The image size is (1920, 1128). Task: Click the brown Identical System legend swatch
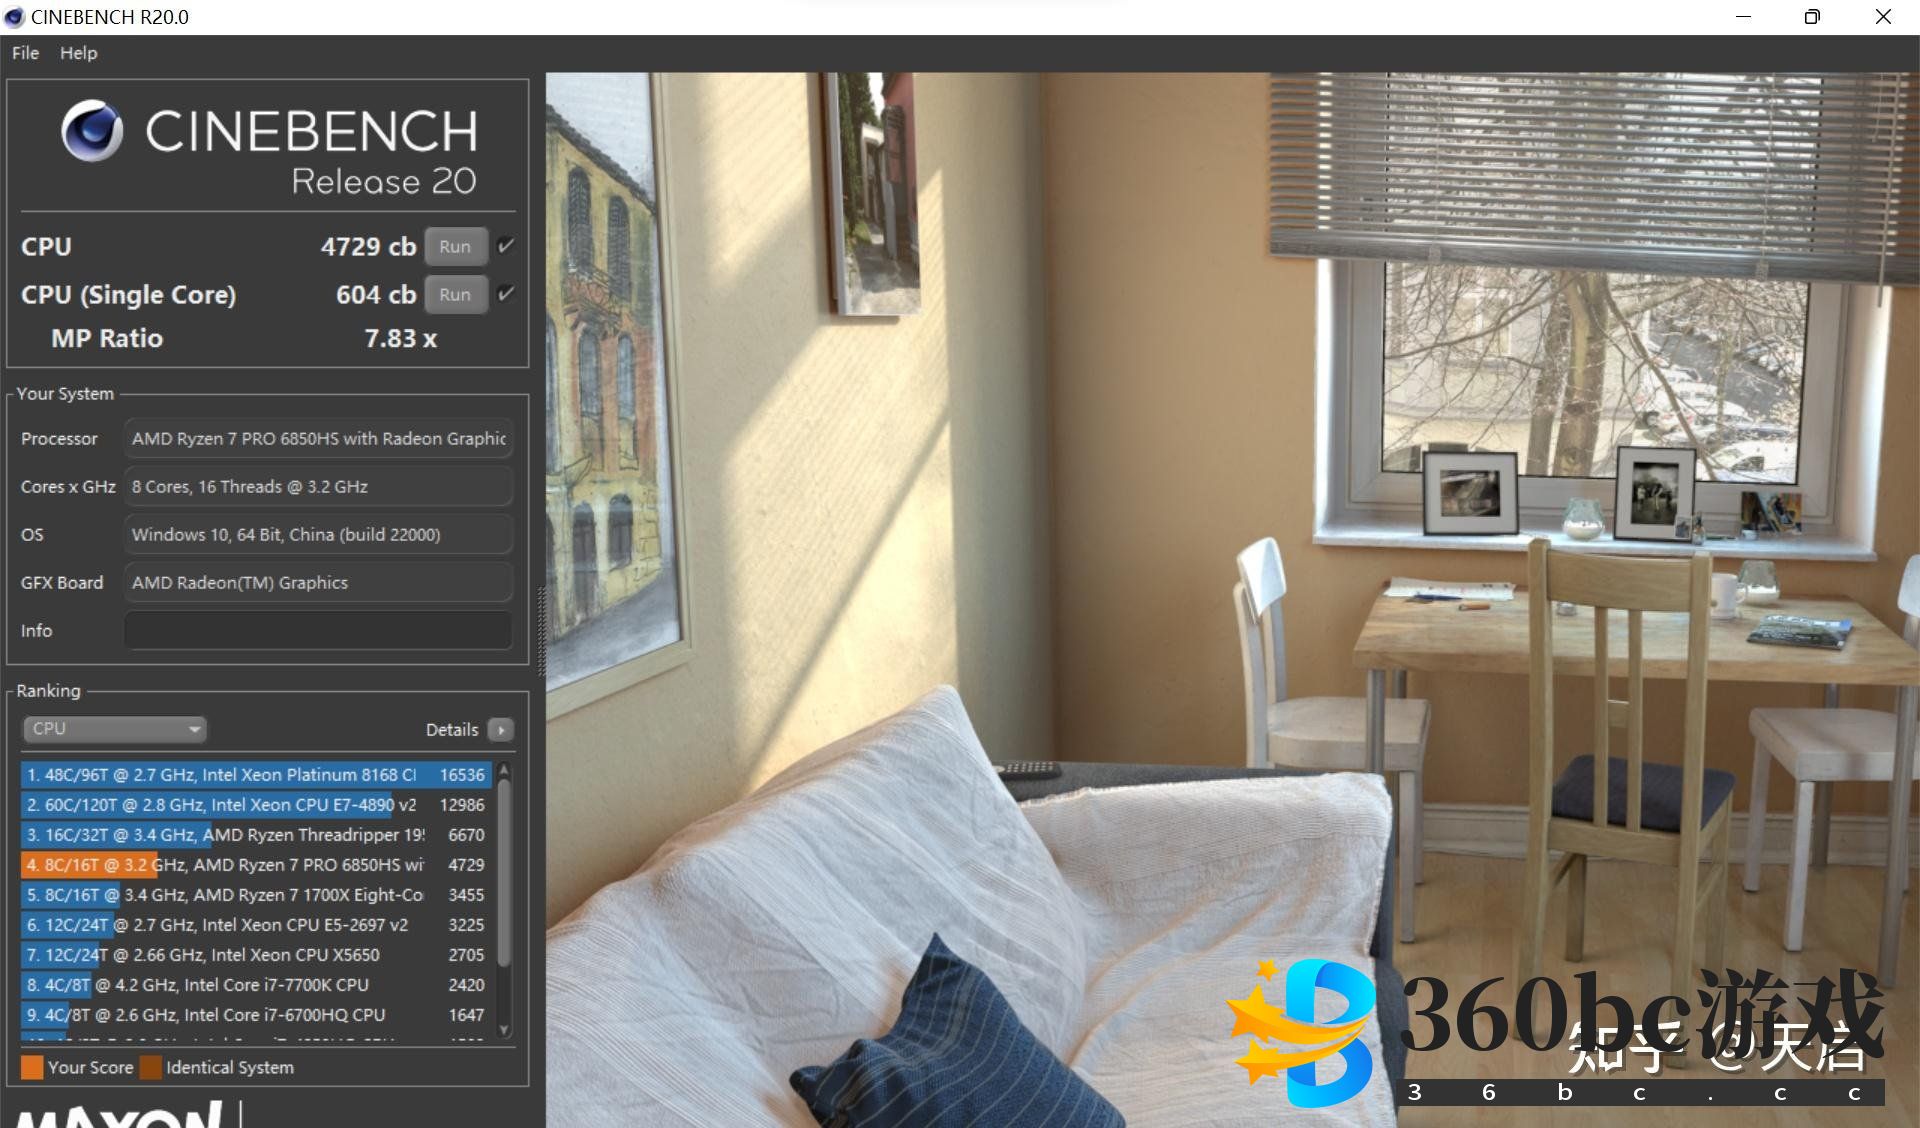coord(151,1067)
